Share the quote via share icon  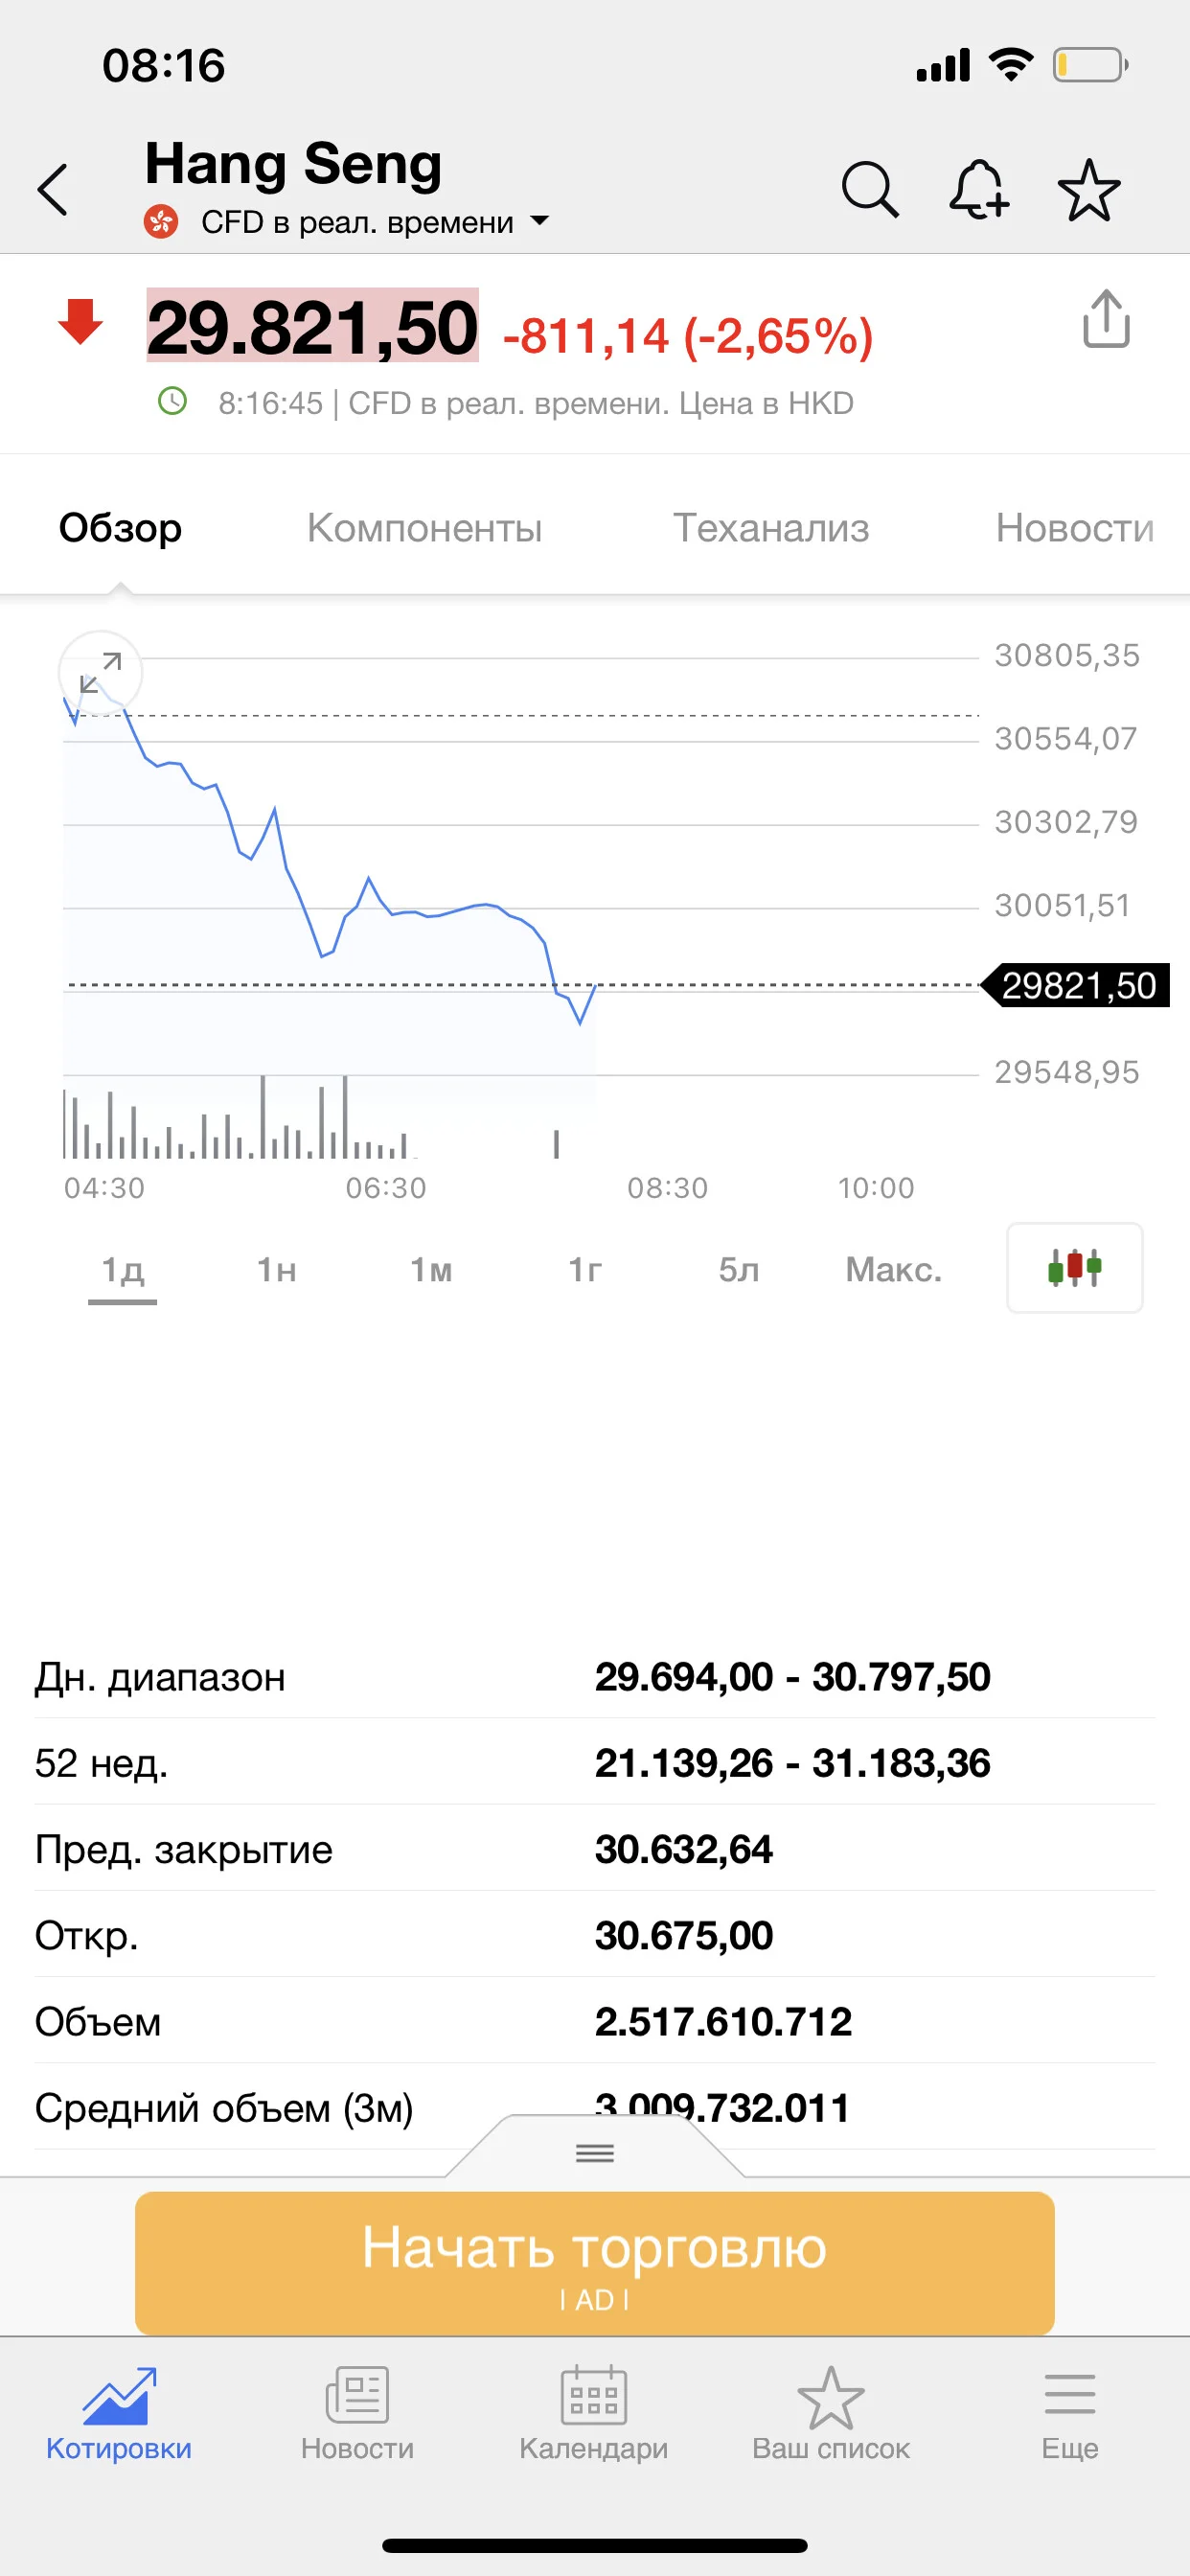click(1106, 319)
